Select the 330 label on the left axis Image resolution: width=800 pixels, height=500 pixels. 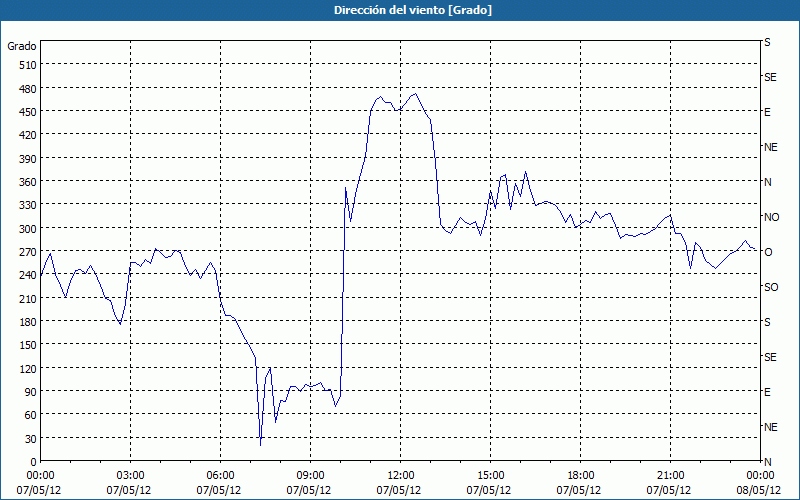point(29,205)
